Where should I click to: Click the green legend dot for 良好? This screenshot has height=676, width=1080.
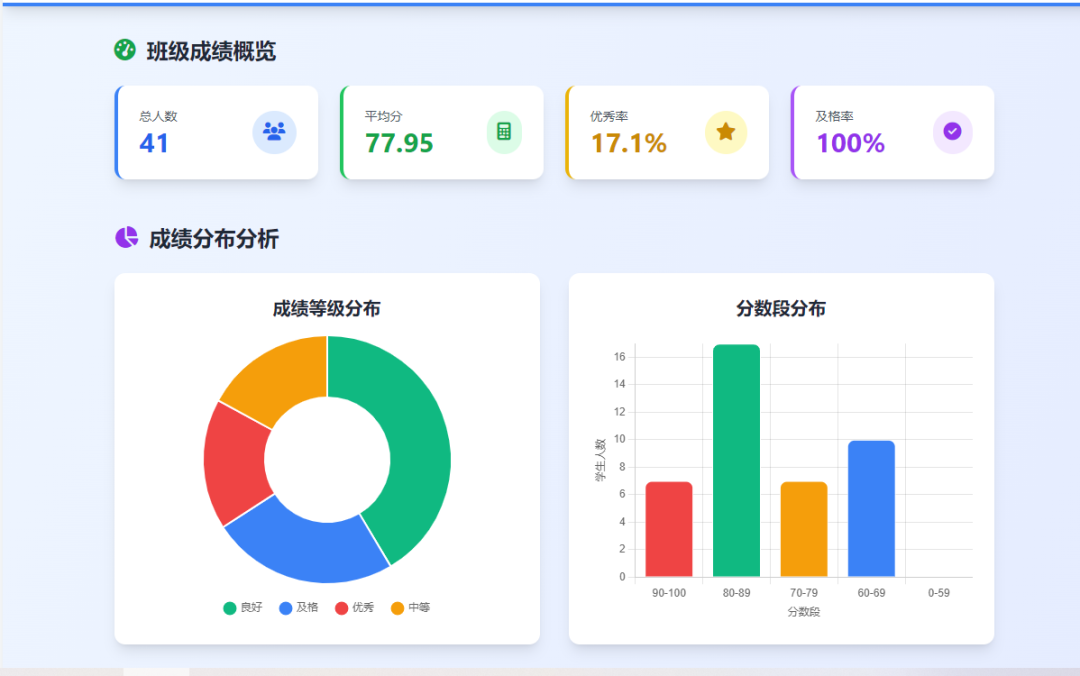point(230,607)
